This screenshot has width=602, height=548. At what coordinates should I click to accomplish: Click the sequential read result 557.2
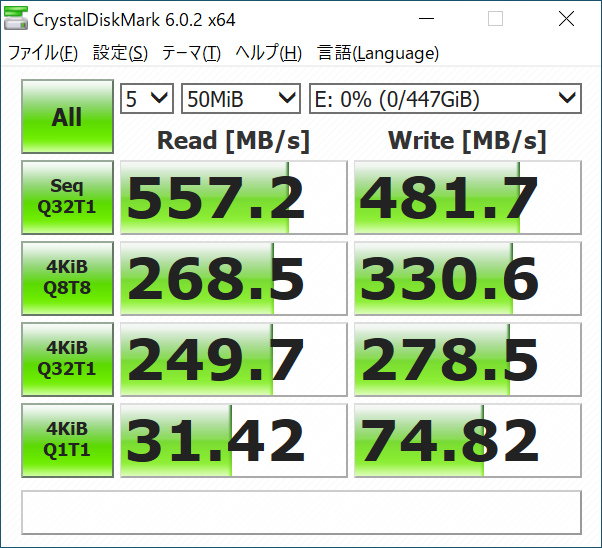click(x=234, y=197)
